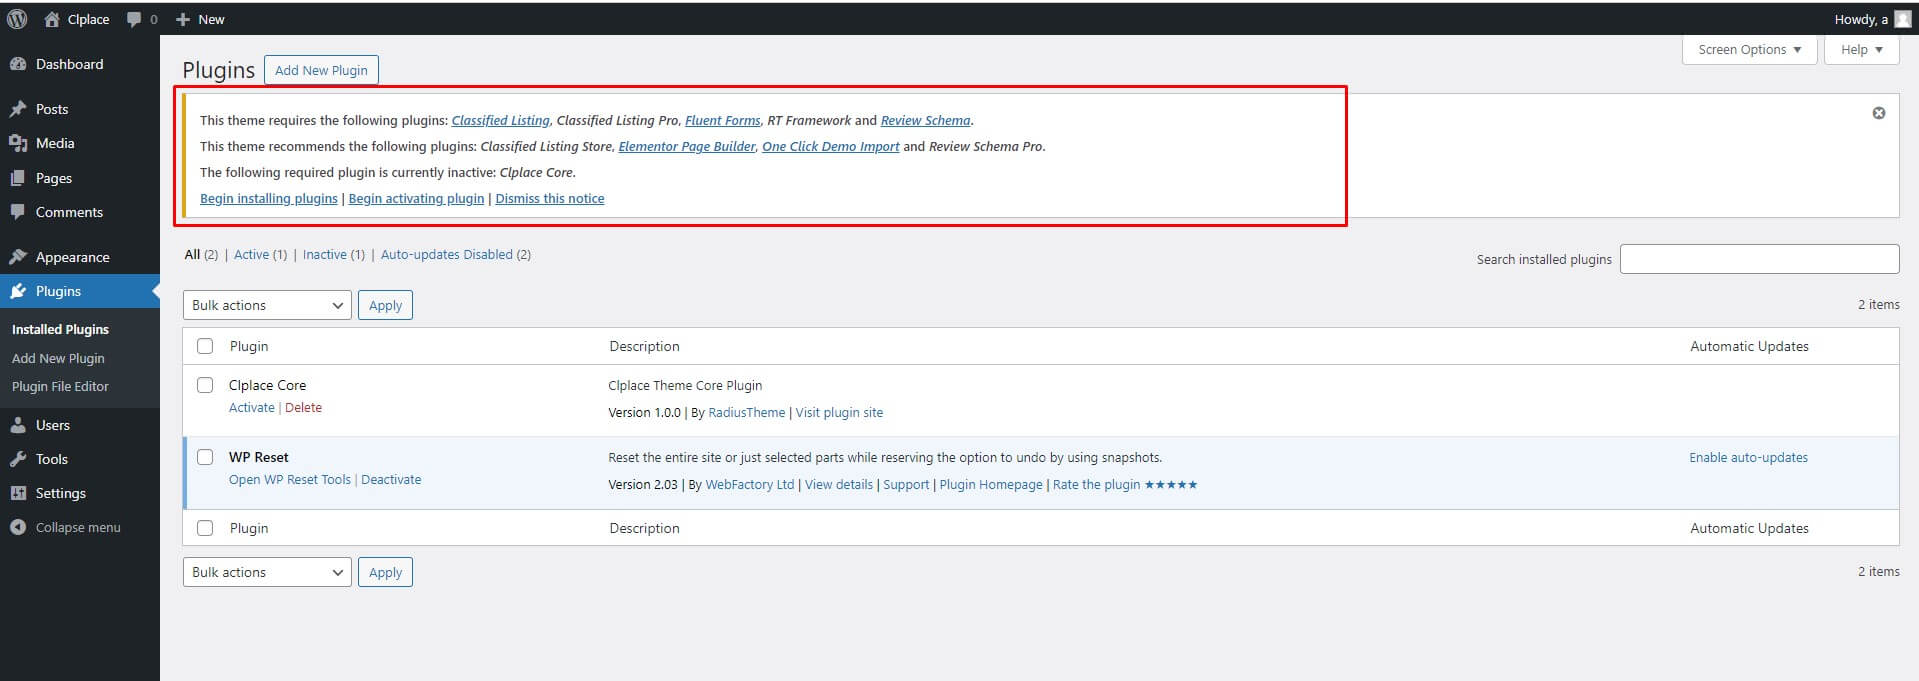1919x681 pixels.
Task: Click the Tools wrench icon
Action: (18, 459)
